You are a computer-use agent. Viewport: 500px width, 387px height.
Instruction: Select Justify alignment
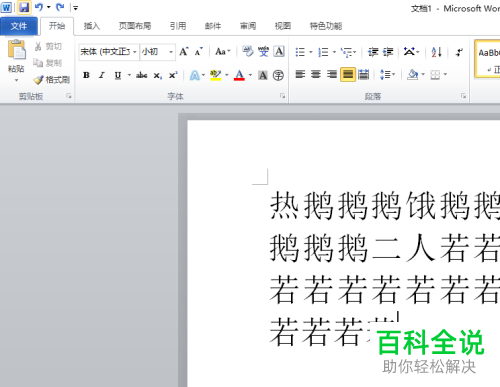(348, 74)
